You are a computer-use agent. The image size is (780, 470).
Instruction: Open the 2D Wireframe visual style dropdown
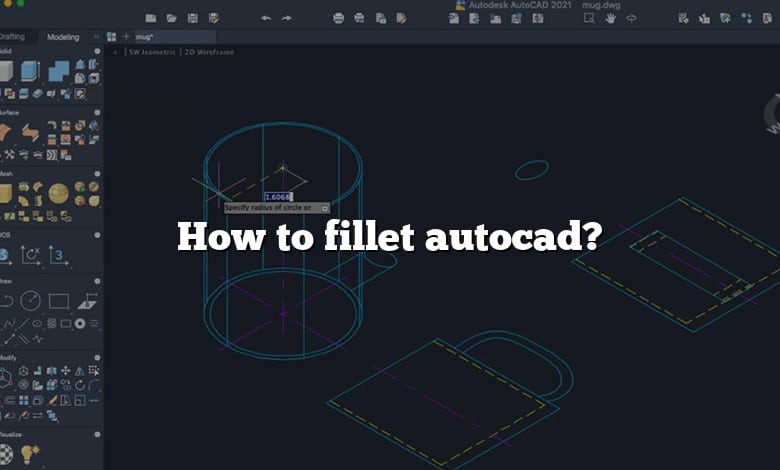click(x=209, y=52)
